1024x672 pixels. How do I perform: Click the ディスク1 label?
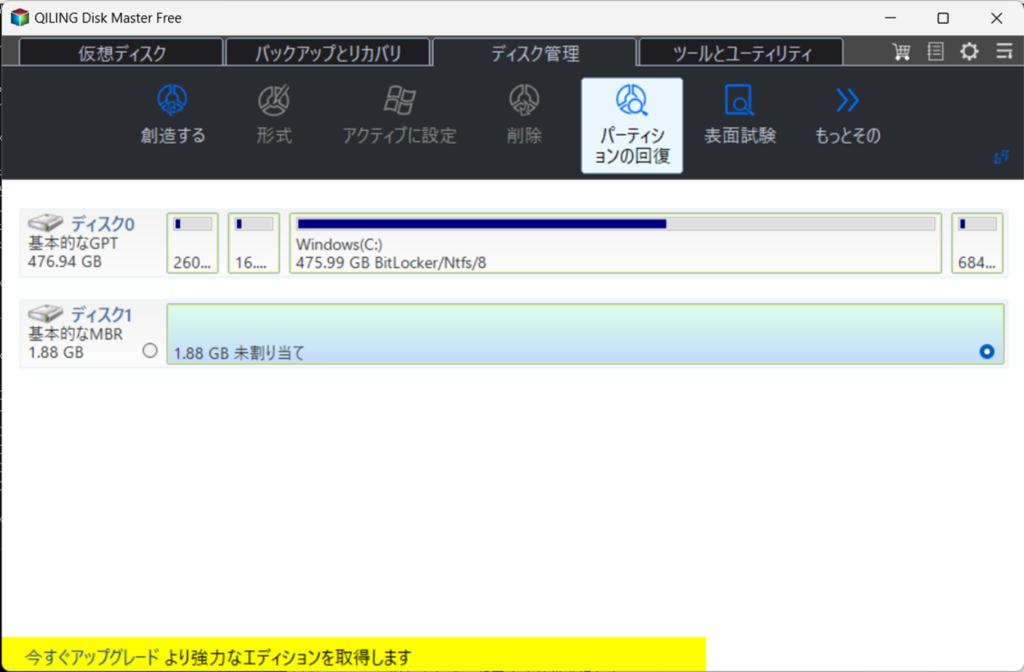click(101, 315)
